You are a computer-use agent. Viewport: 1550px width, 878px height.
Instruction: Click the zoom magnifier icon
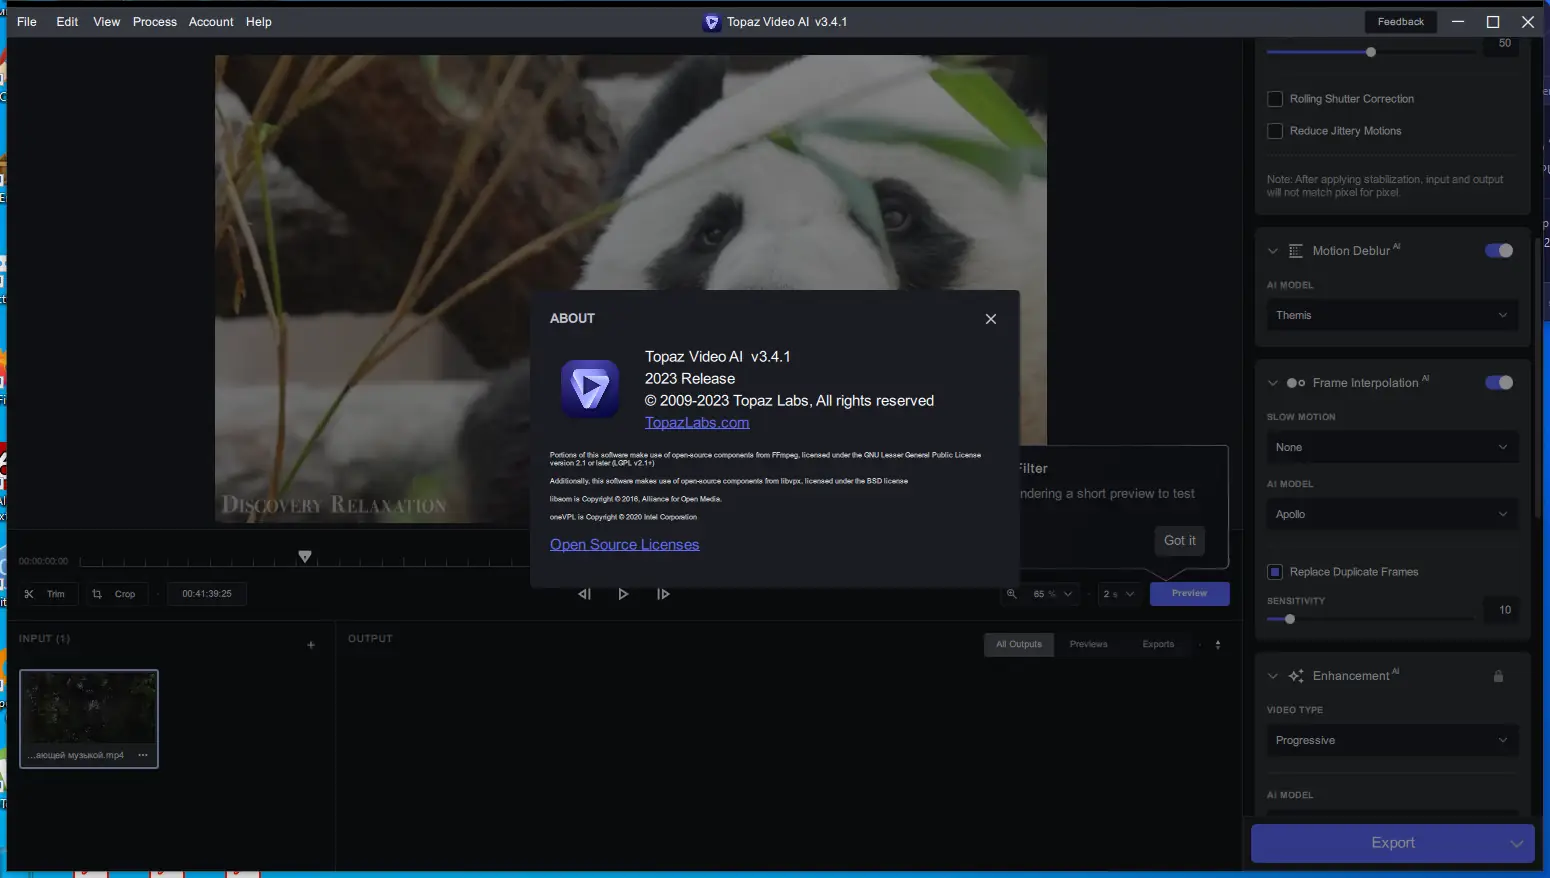click(x=1012, y=594)
